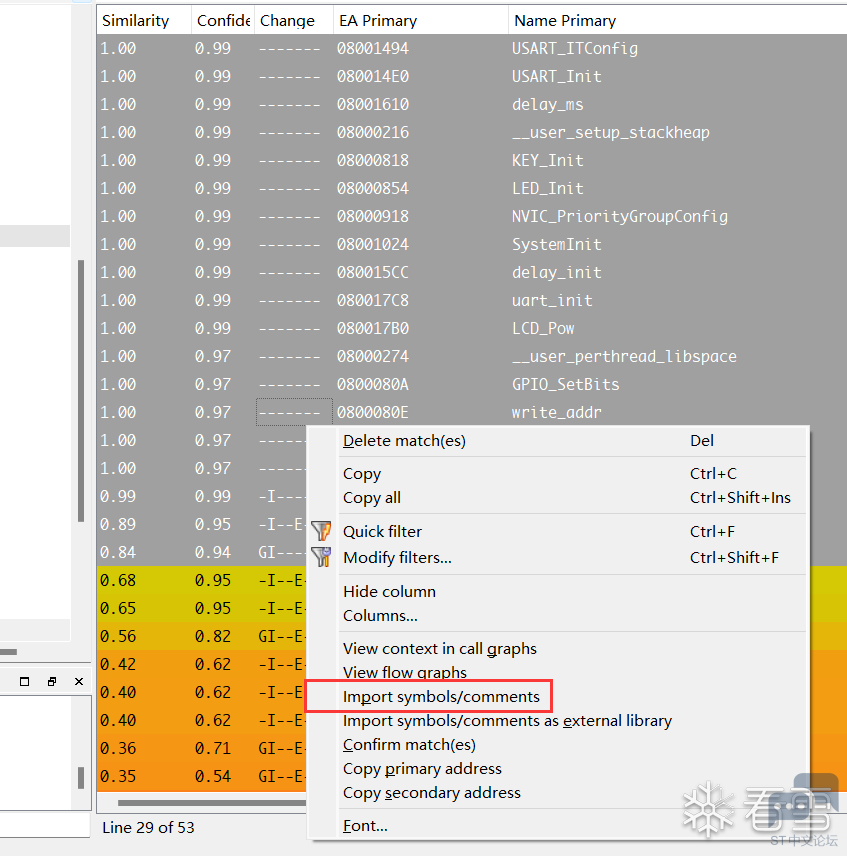
Task: Select the LED_Init row
Action: coord(472,188)
